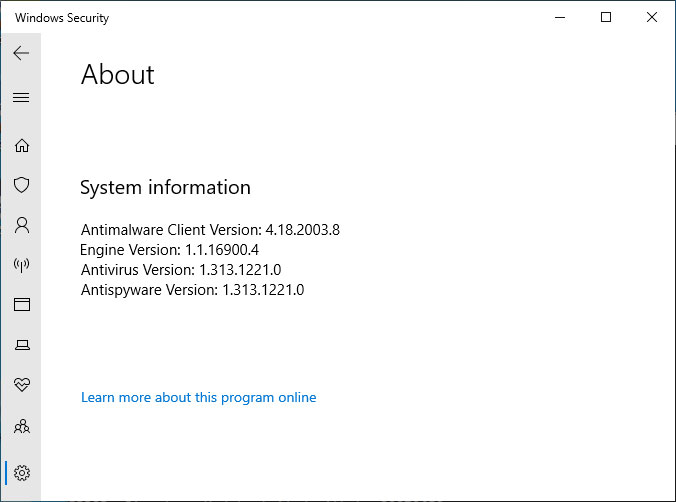Click the Windows Security window title
The height and width of the screenshot is (502, 676).
(62, 18)
